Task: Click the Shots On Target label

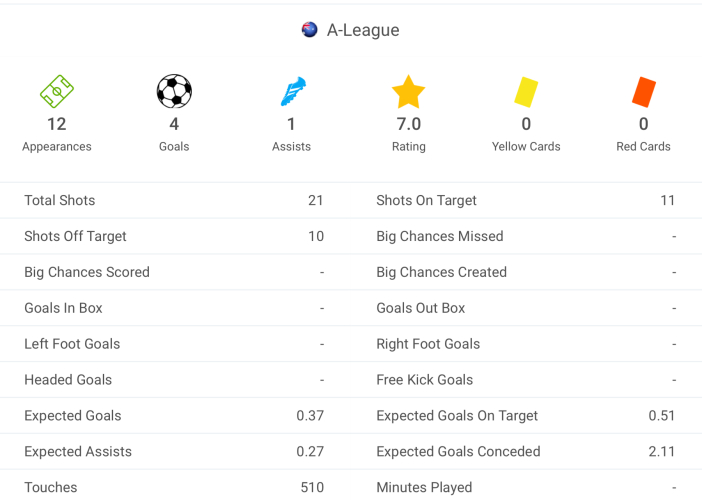Action: pos(426,200)
